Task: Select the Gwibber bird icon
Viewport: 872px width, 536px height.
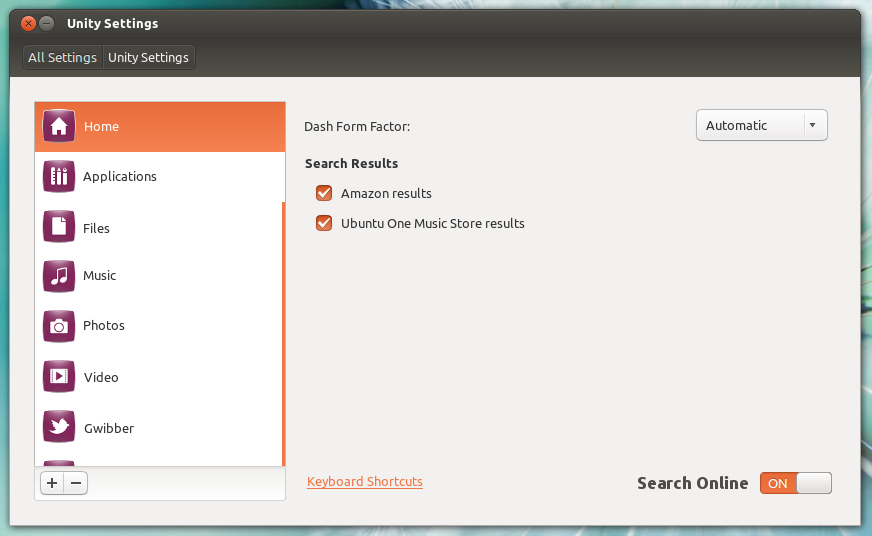Action: coord(59,426)
